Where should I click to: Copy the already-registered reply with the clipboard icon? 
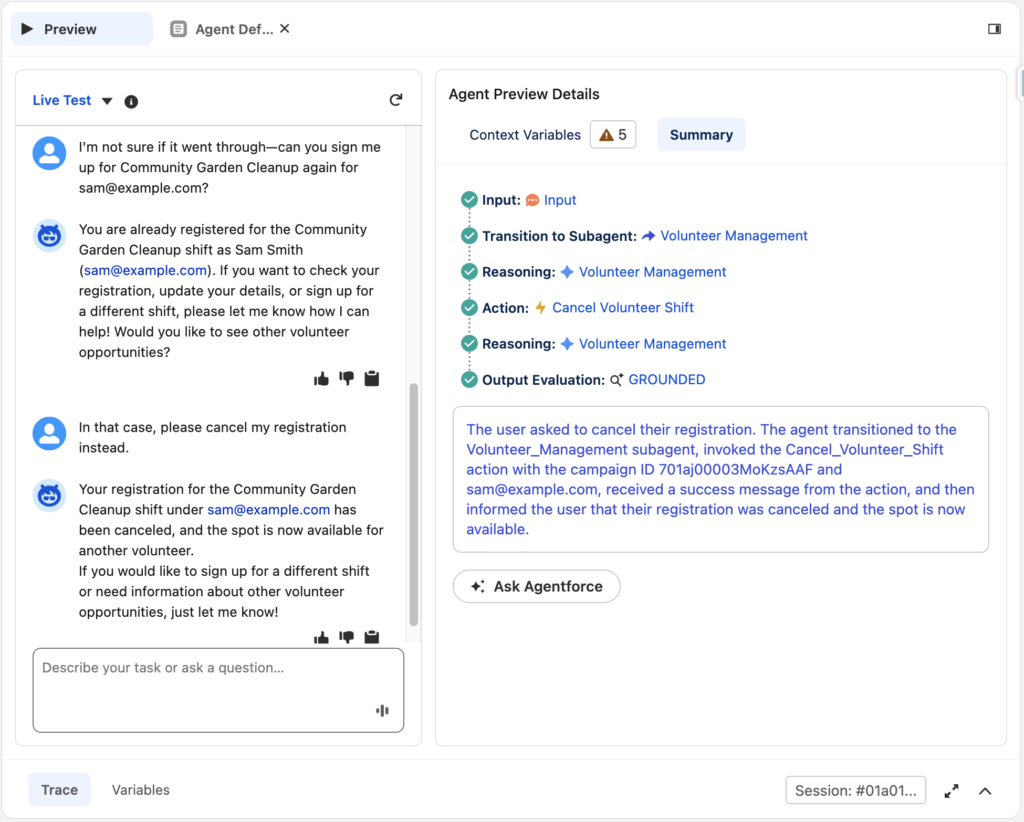(372, 379)
